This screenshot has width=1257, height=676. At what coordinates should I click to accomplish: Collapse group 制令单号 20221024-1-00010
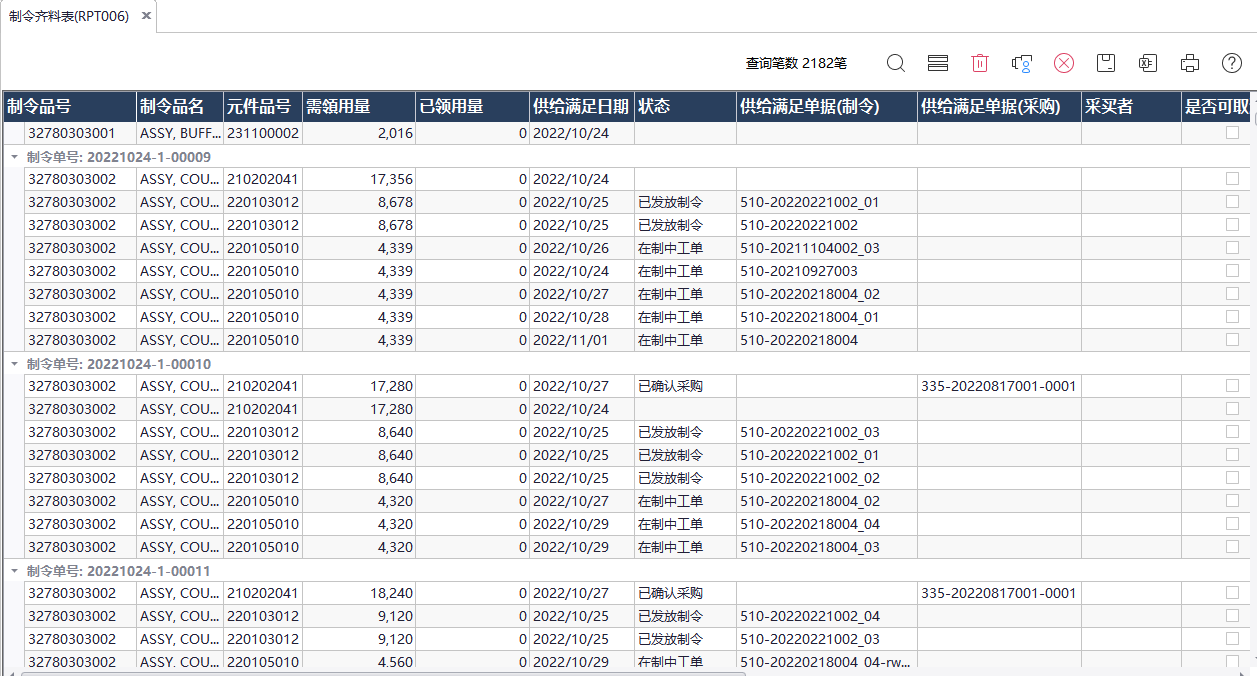[14, 364]
